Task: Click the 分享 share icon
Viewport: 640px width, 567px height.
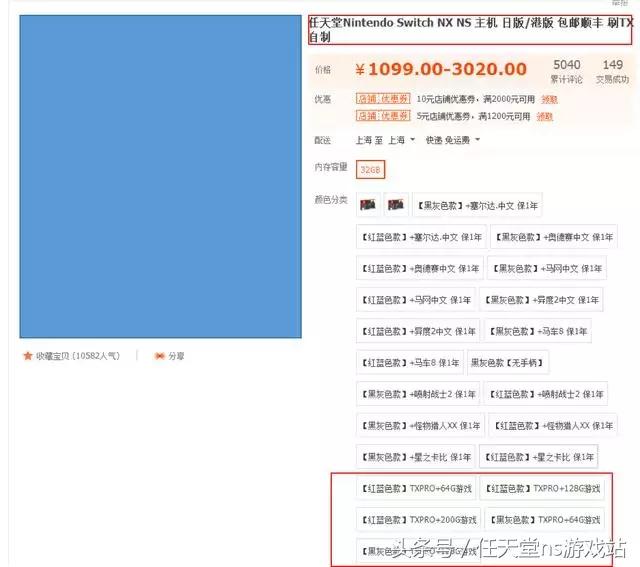Action: click(x=160, y=356)
